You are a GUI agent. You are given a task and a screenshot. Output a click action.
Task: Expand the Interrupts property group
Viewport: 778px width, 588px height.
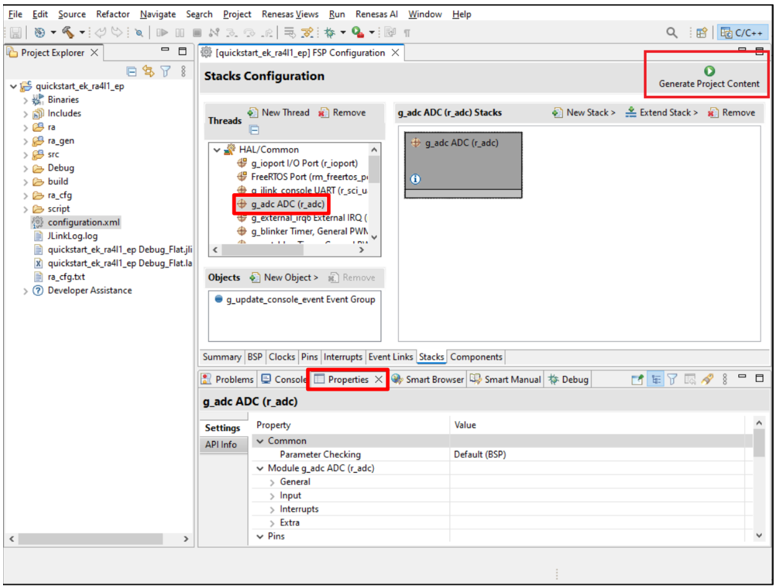click(272, 509)
